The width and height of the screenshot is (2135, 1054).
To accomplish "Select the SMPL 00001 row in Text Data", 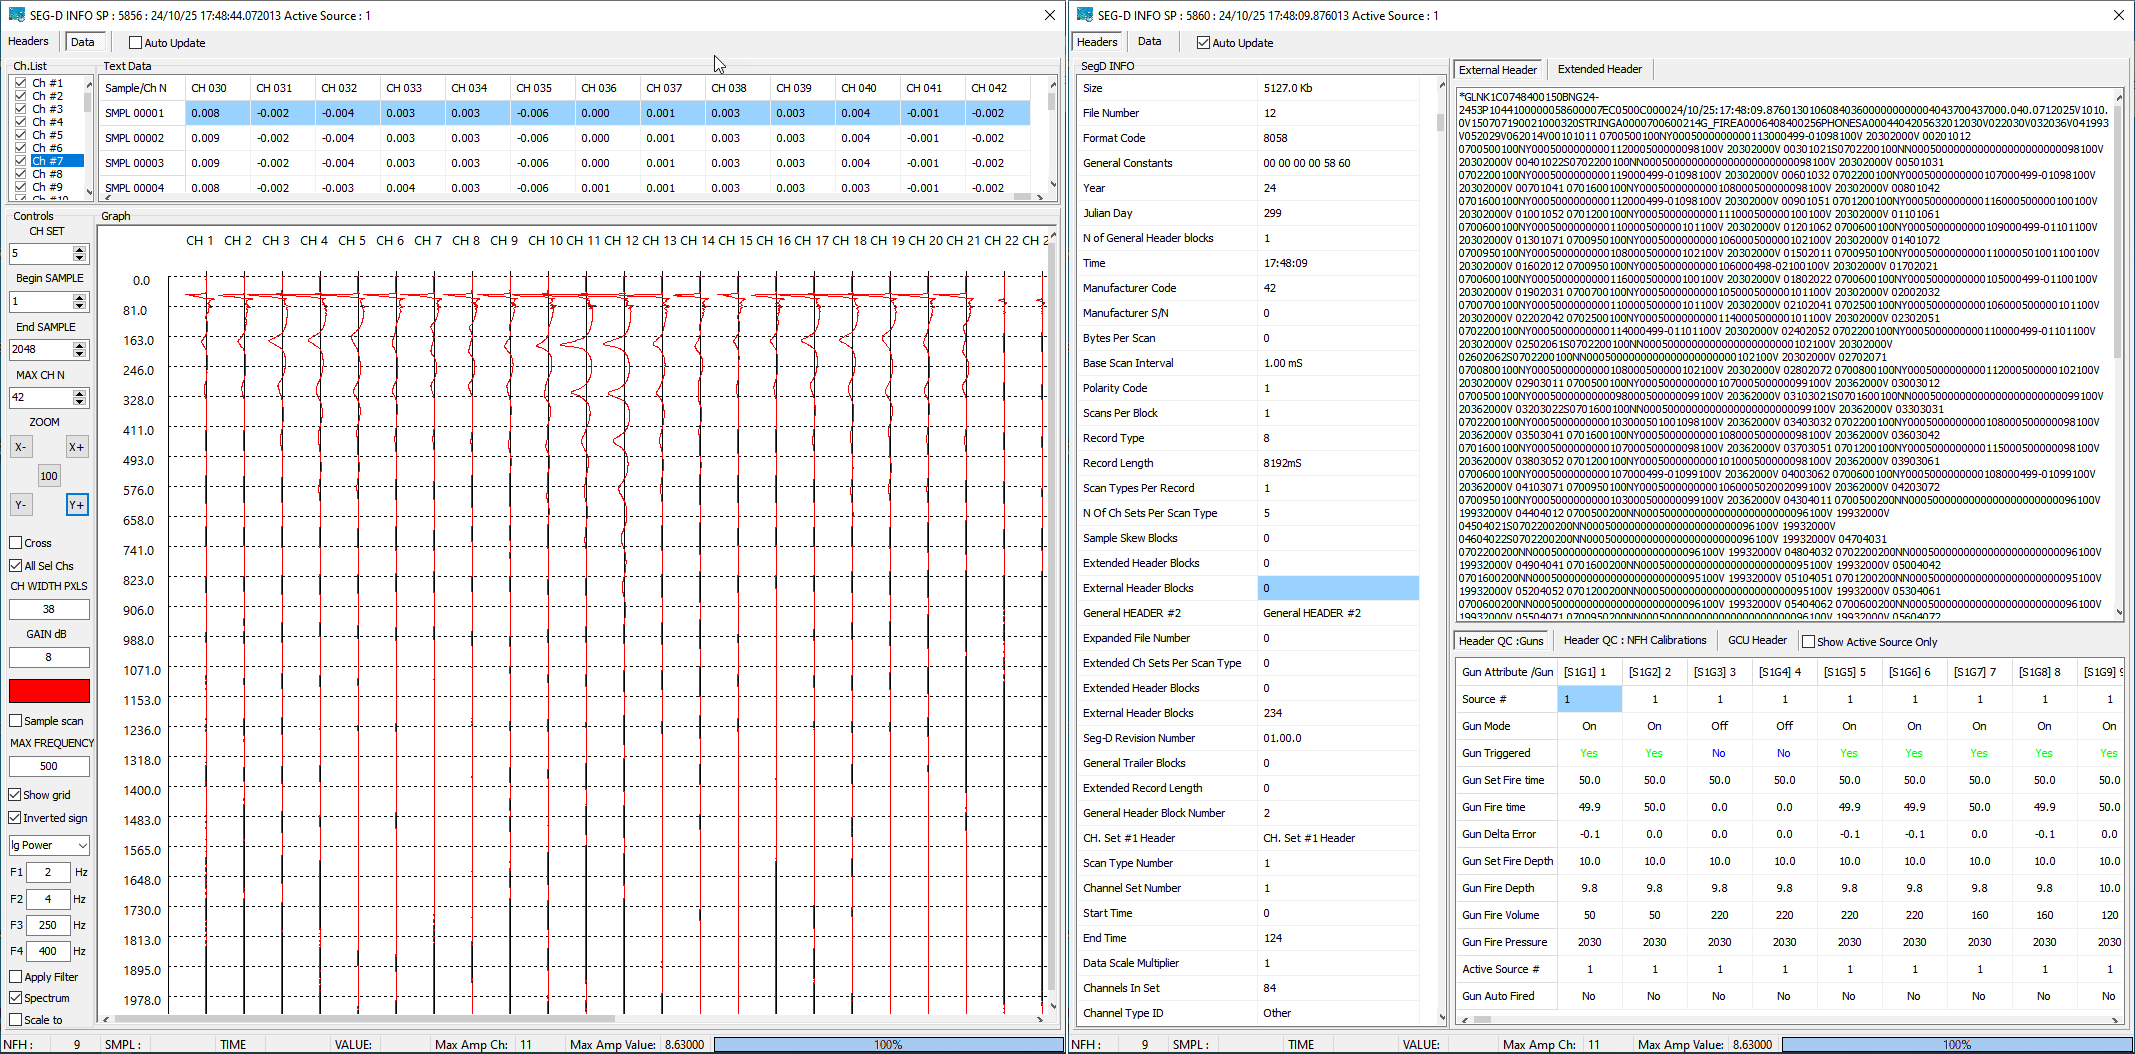I will [565, 113].
